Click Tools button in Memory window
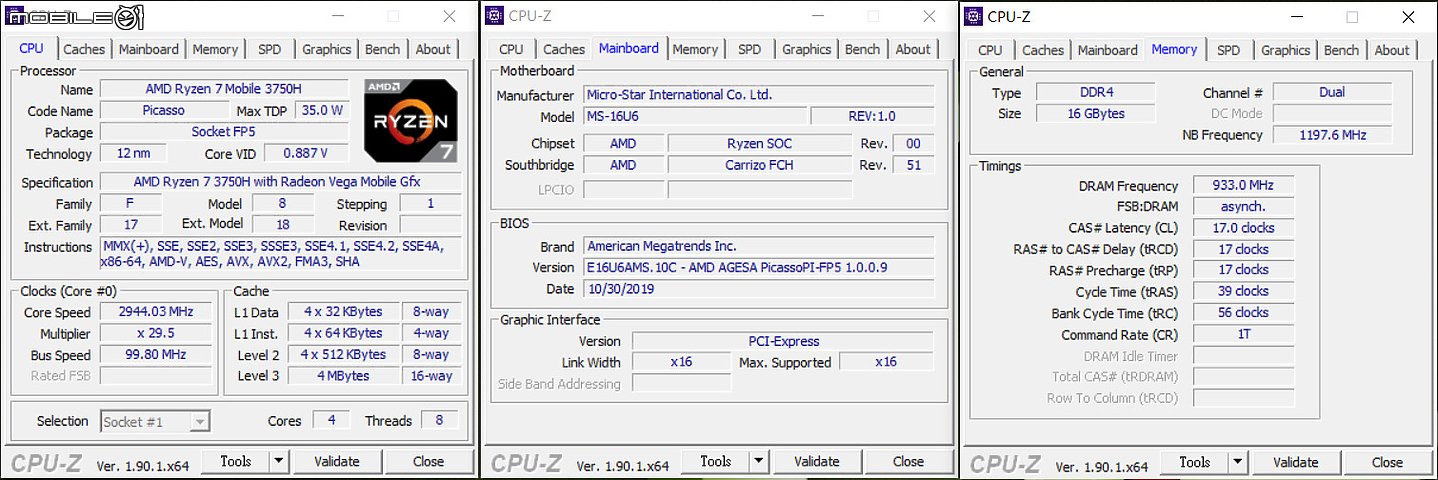 click(1195, 462)
